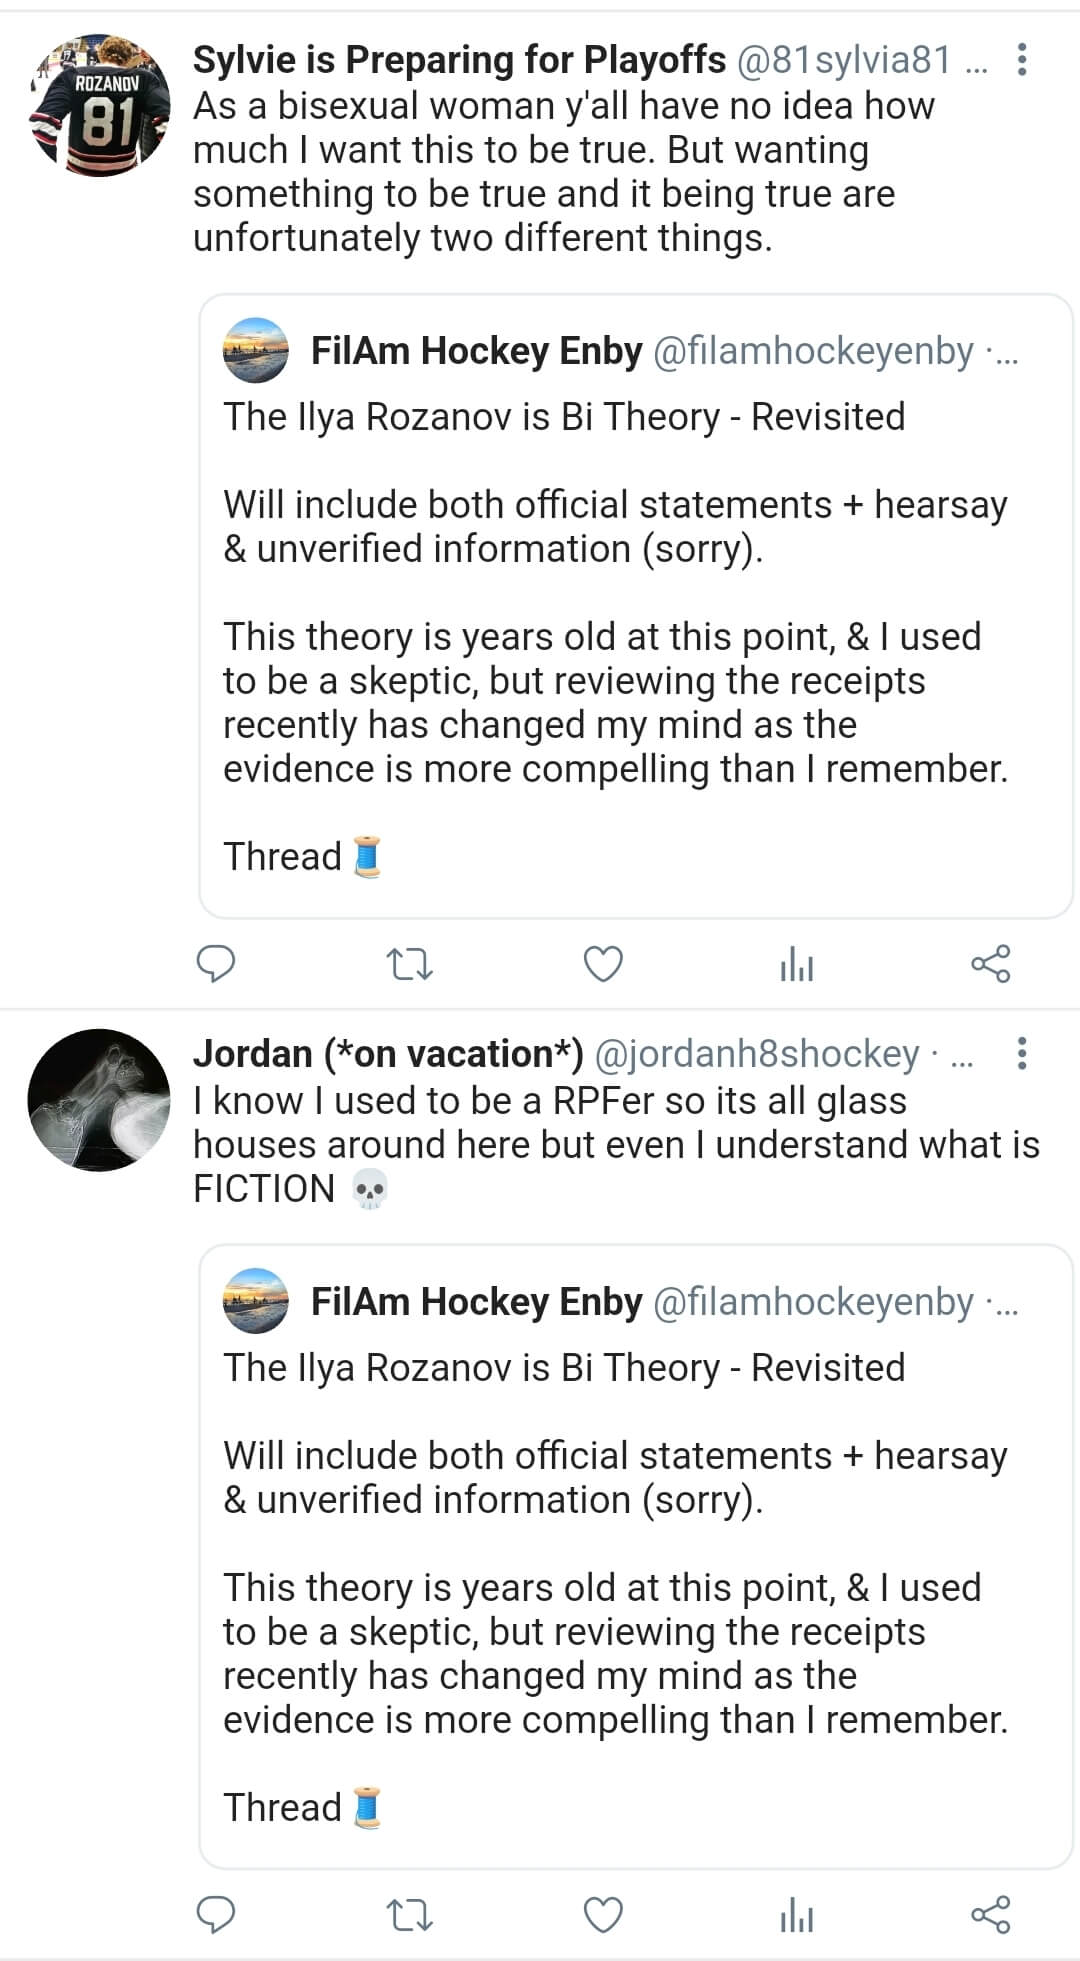Retweet Jordan's post
This screenshot has width=1080, height=1961.
tap(409, 1915)
